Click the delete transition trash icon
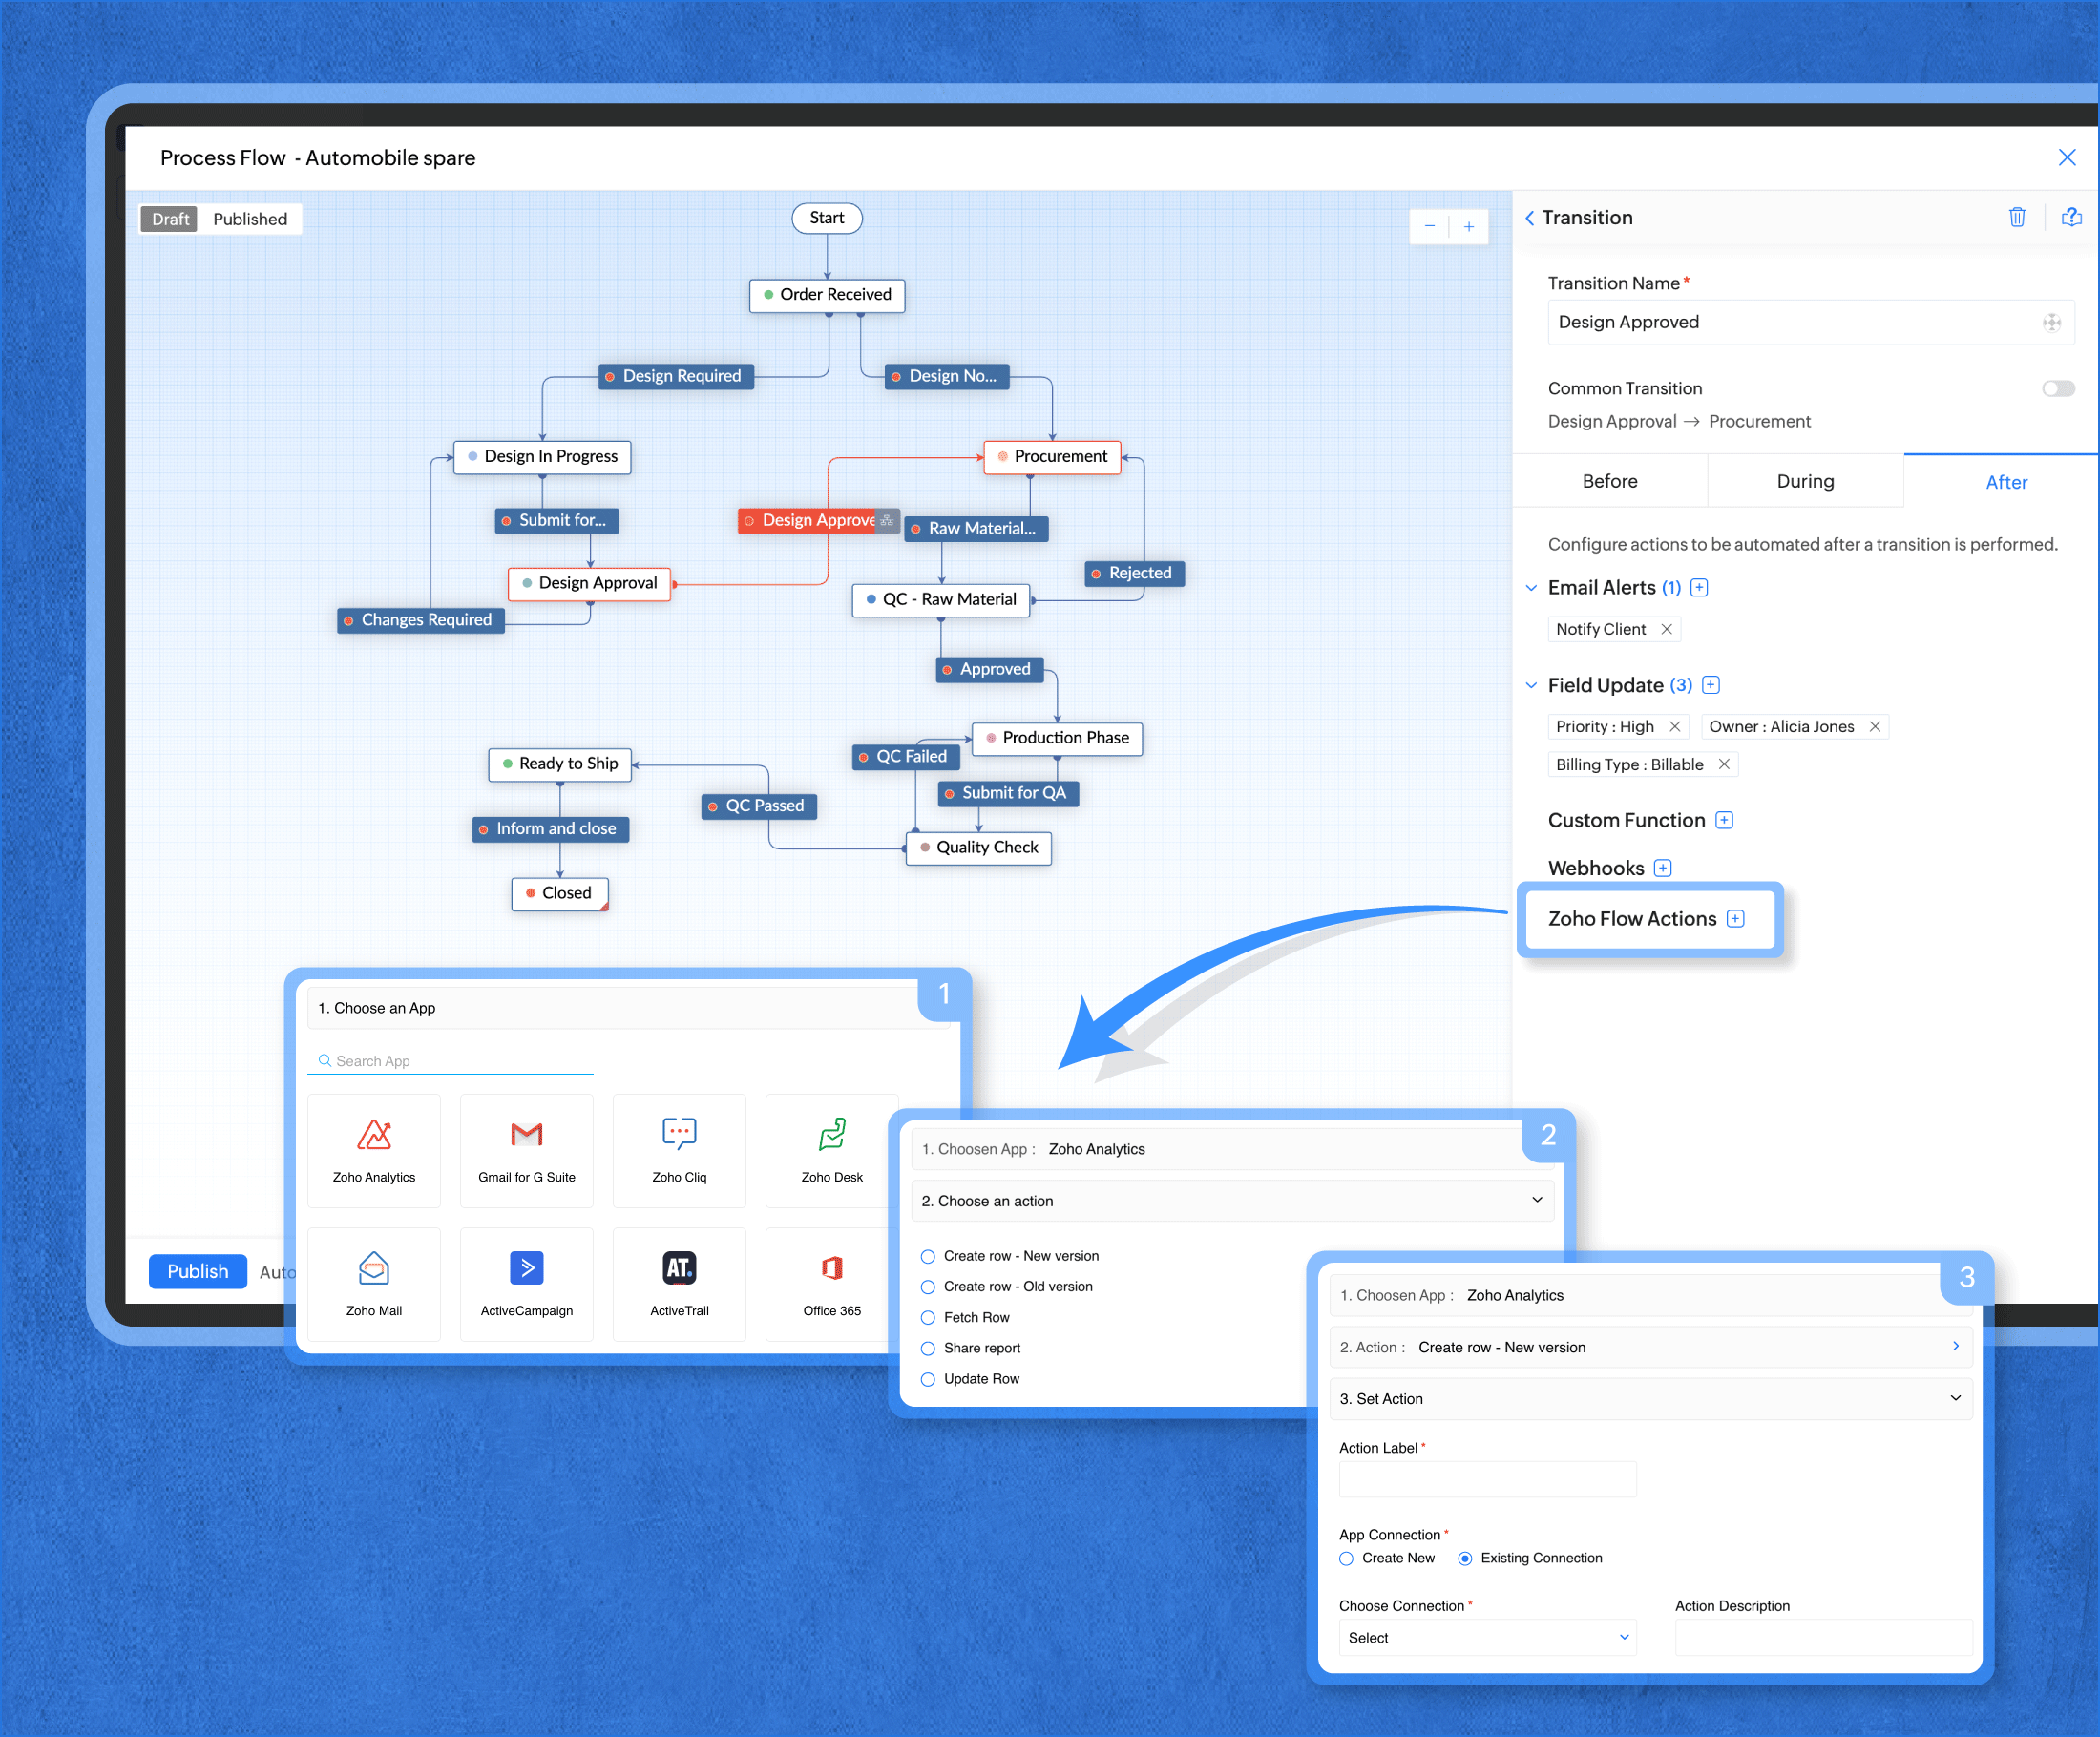2100x1737 pixels. tap(2016, 217)
